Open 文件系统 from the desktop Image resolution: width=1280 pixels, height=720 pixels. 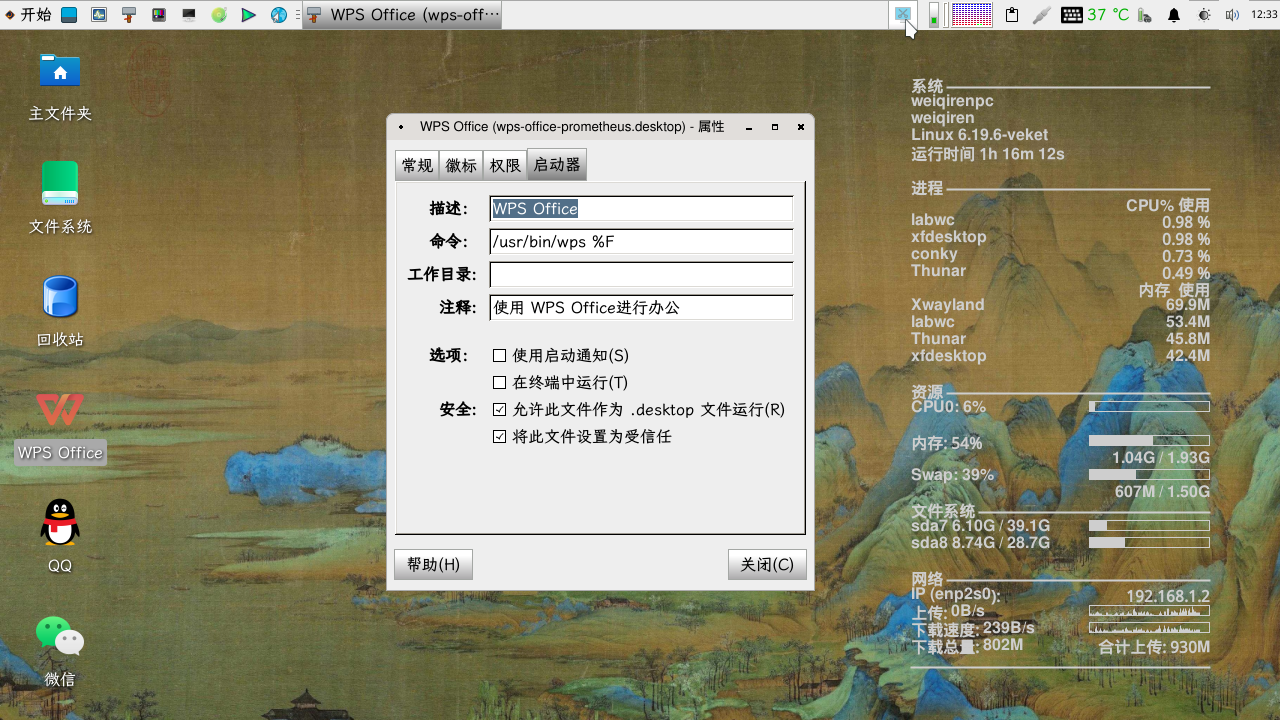tap(59, 182)
